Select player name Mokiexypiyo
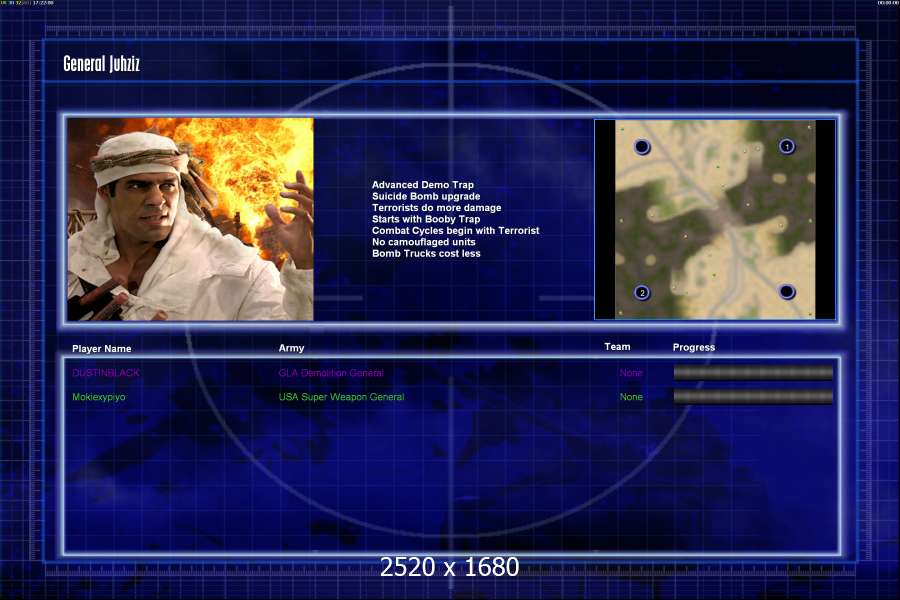 (99, 397)
